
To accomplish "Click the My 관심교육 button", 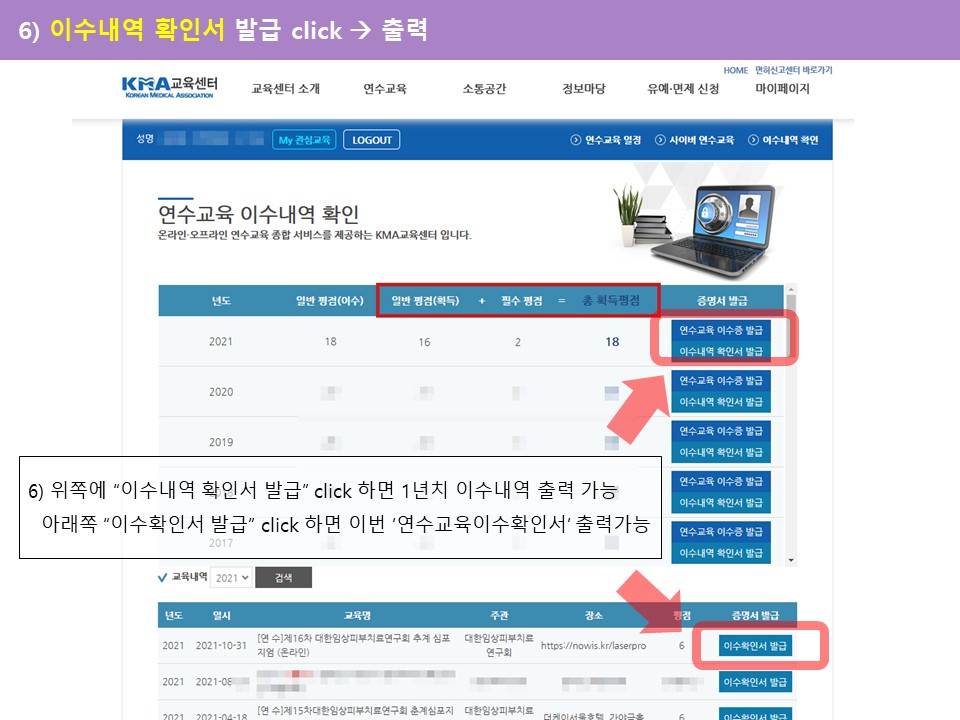I will (x=304, y=140).
